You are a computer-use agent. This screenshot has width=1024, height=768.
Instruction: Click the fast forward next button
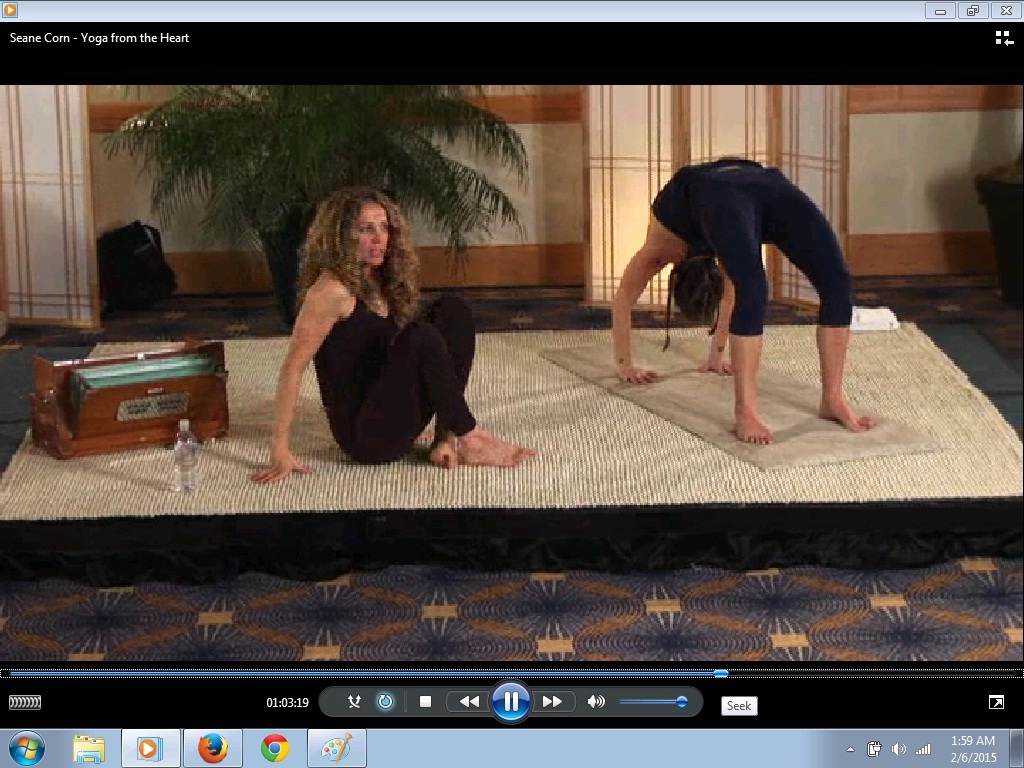coord(552,702)
